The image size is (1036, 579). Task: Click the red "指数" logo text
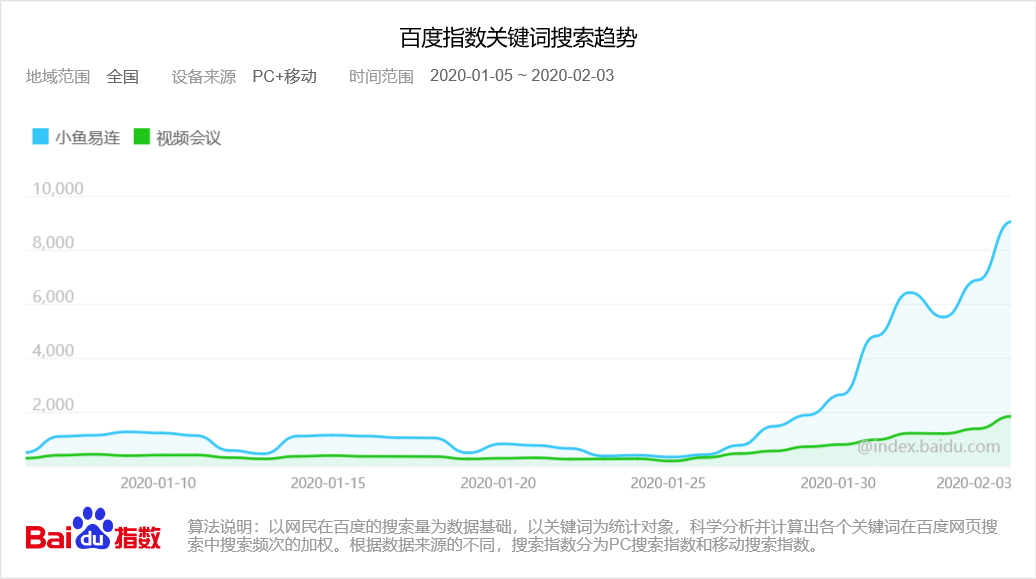(138, 537)
